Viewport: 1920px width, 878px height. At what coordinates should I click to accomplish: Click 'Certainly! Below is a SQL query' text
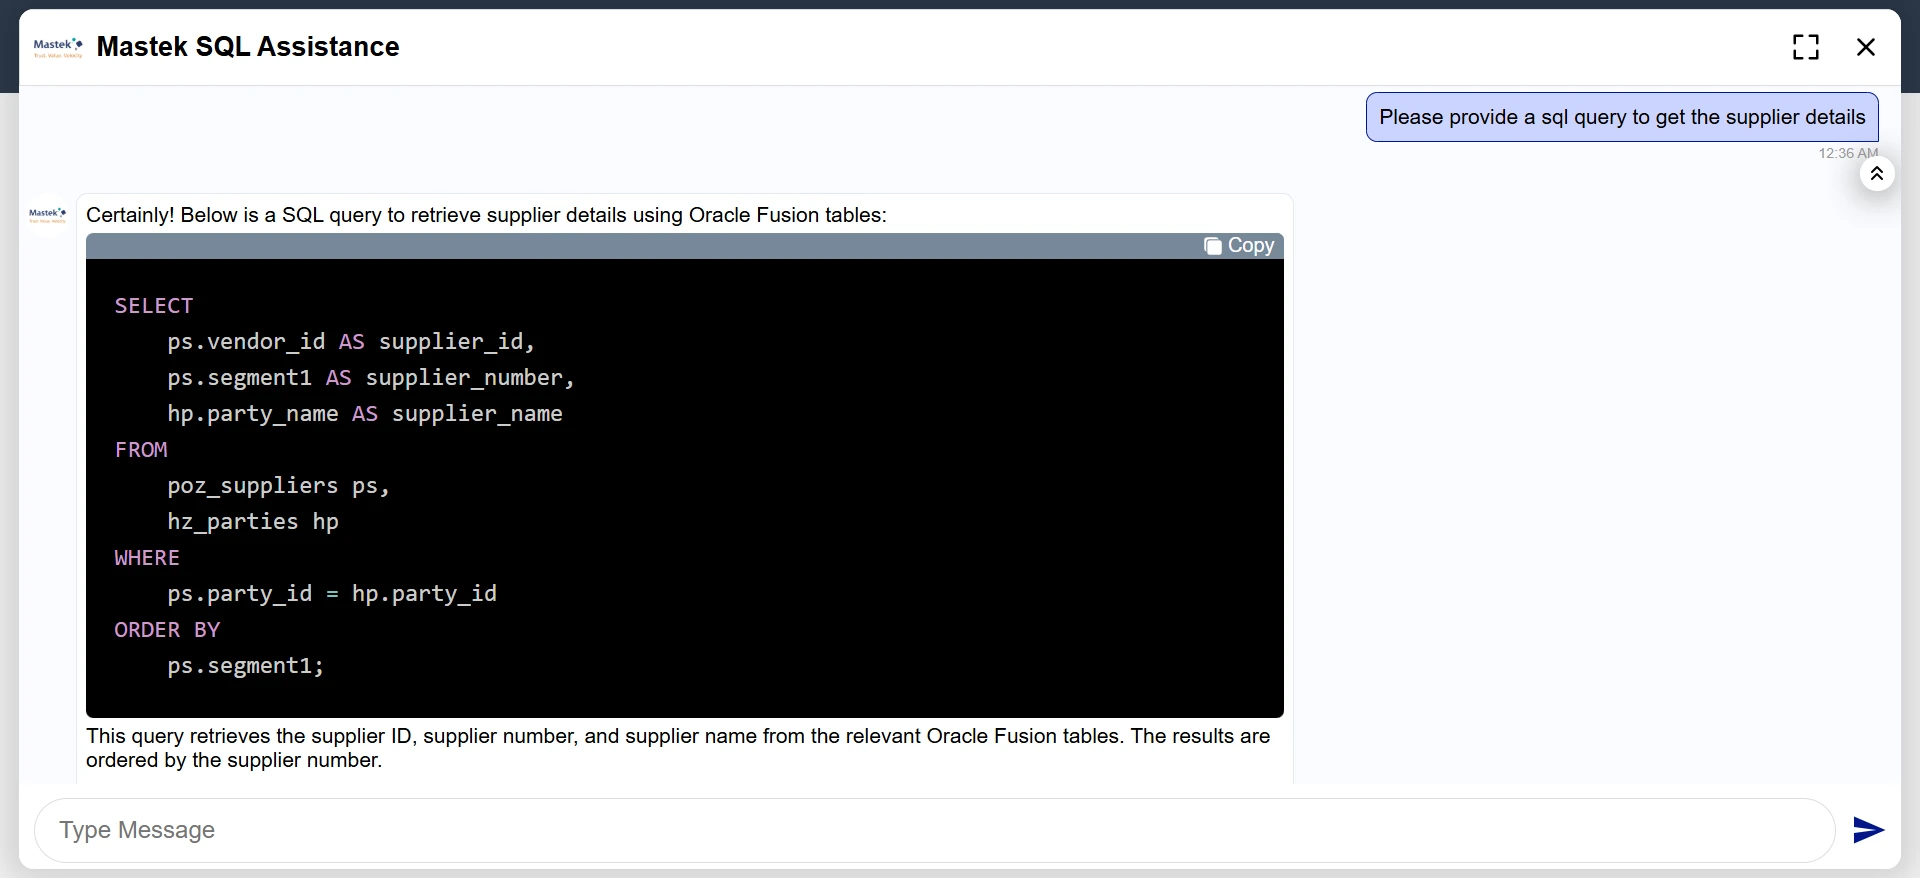486,215
